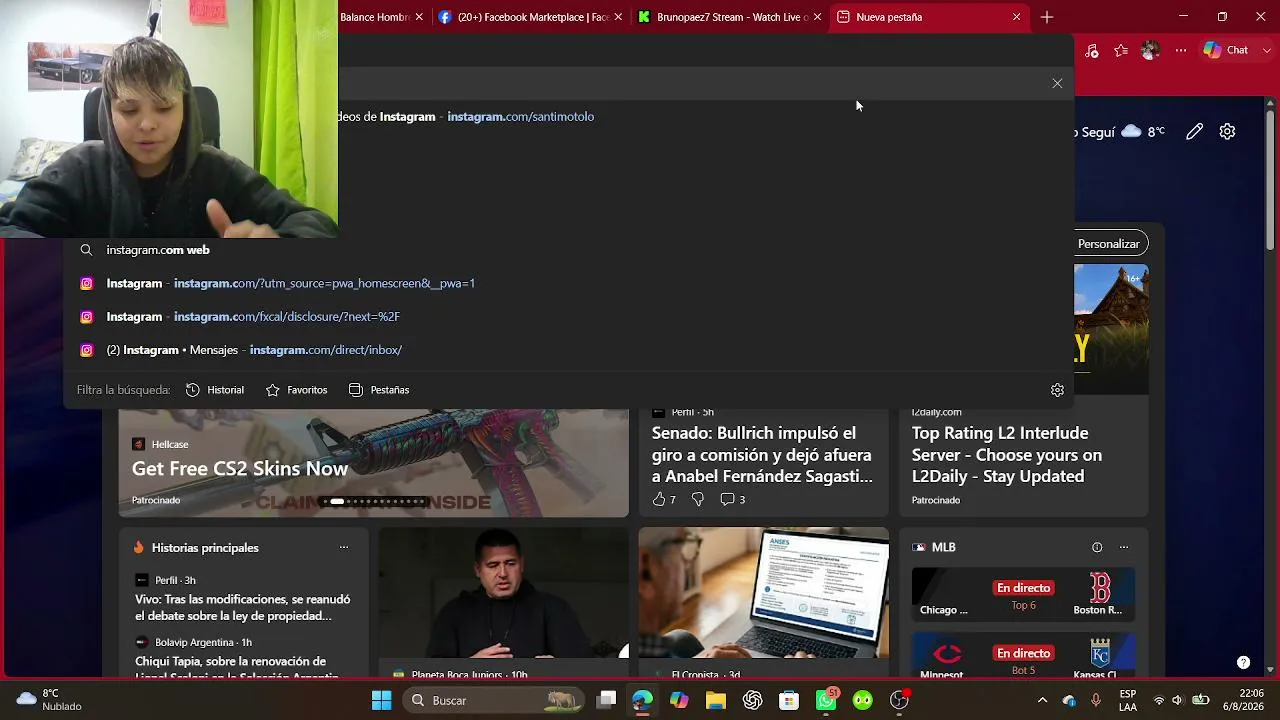Open the media control music icon in toolbar

[1092, 51]
